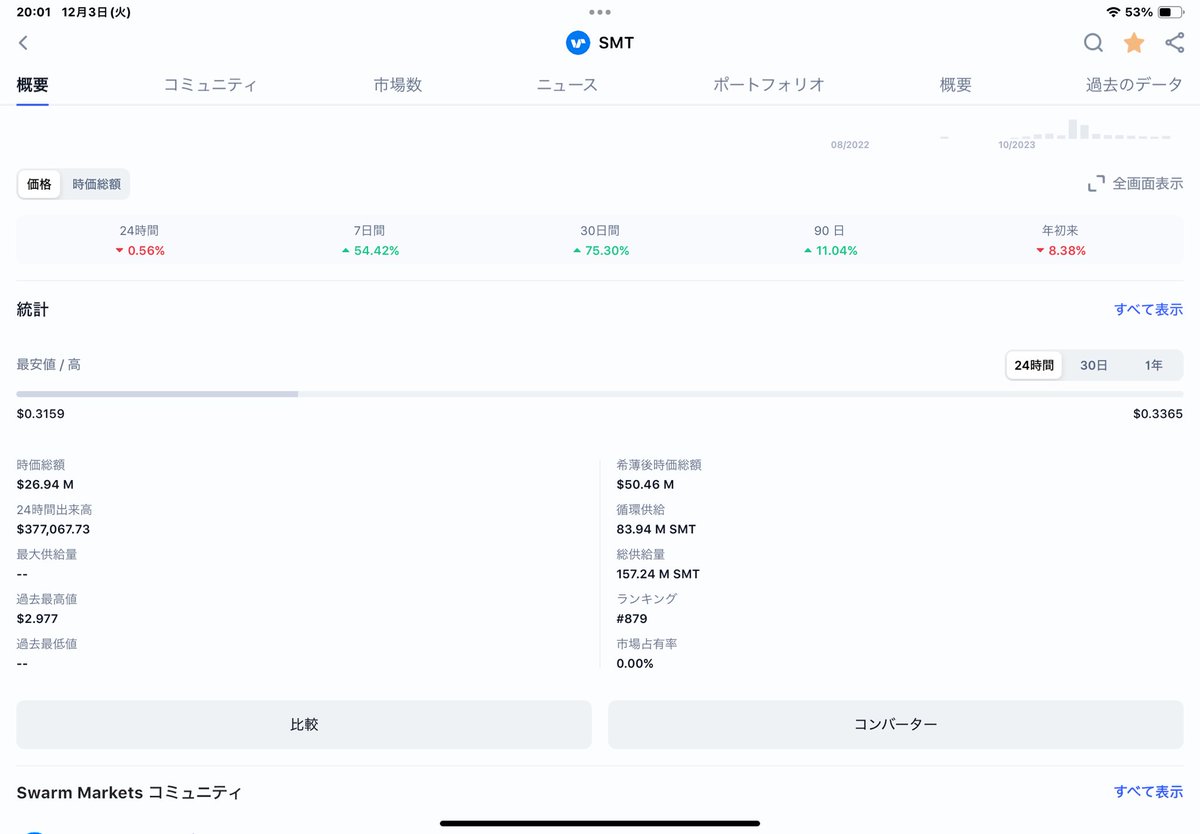Screen dimensions: 1200x834
Task: Tap 時価総額 value $26.94 M
Action: tap(45, 485)
